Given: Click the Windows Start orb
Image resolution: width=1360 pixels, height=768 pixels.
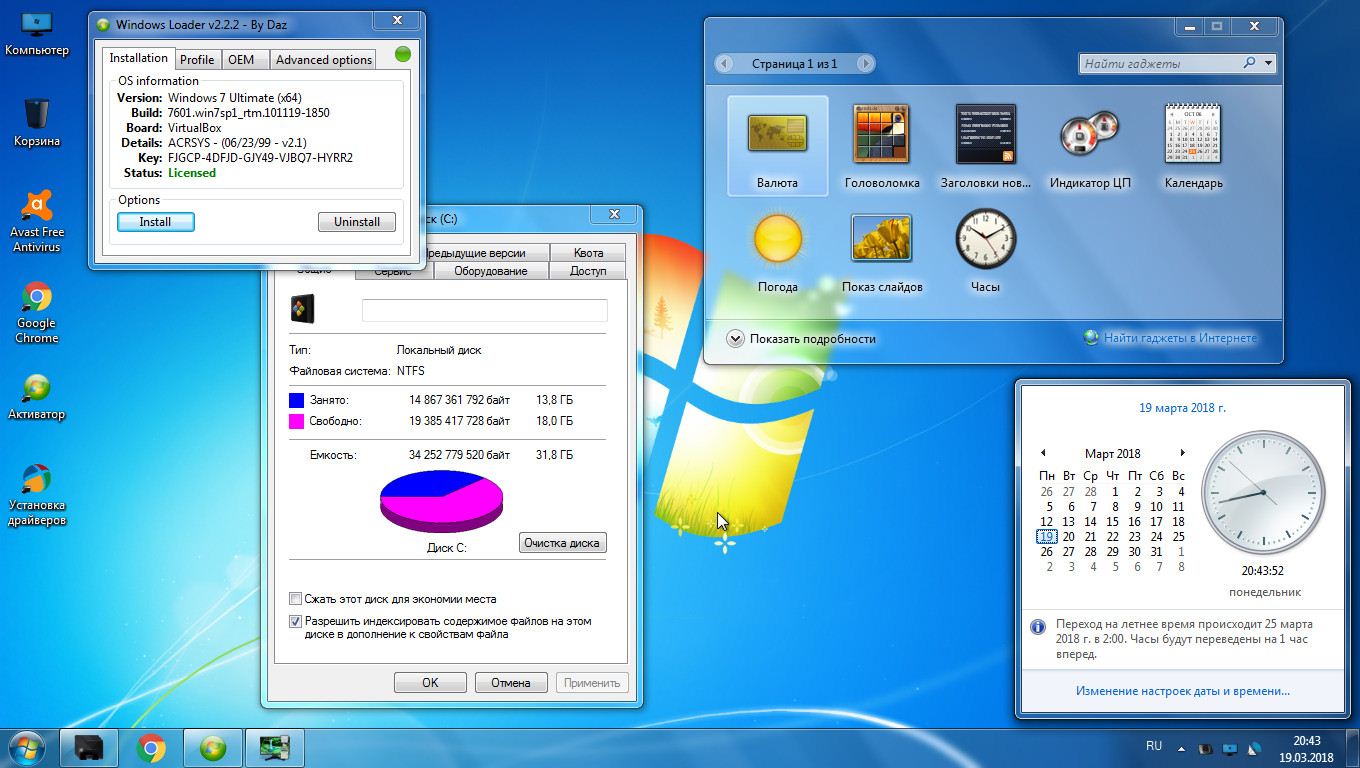Looking at the screenshot, I should click(27, 747).
